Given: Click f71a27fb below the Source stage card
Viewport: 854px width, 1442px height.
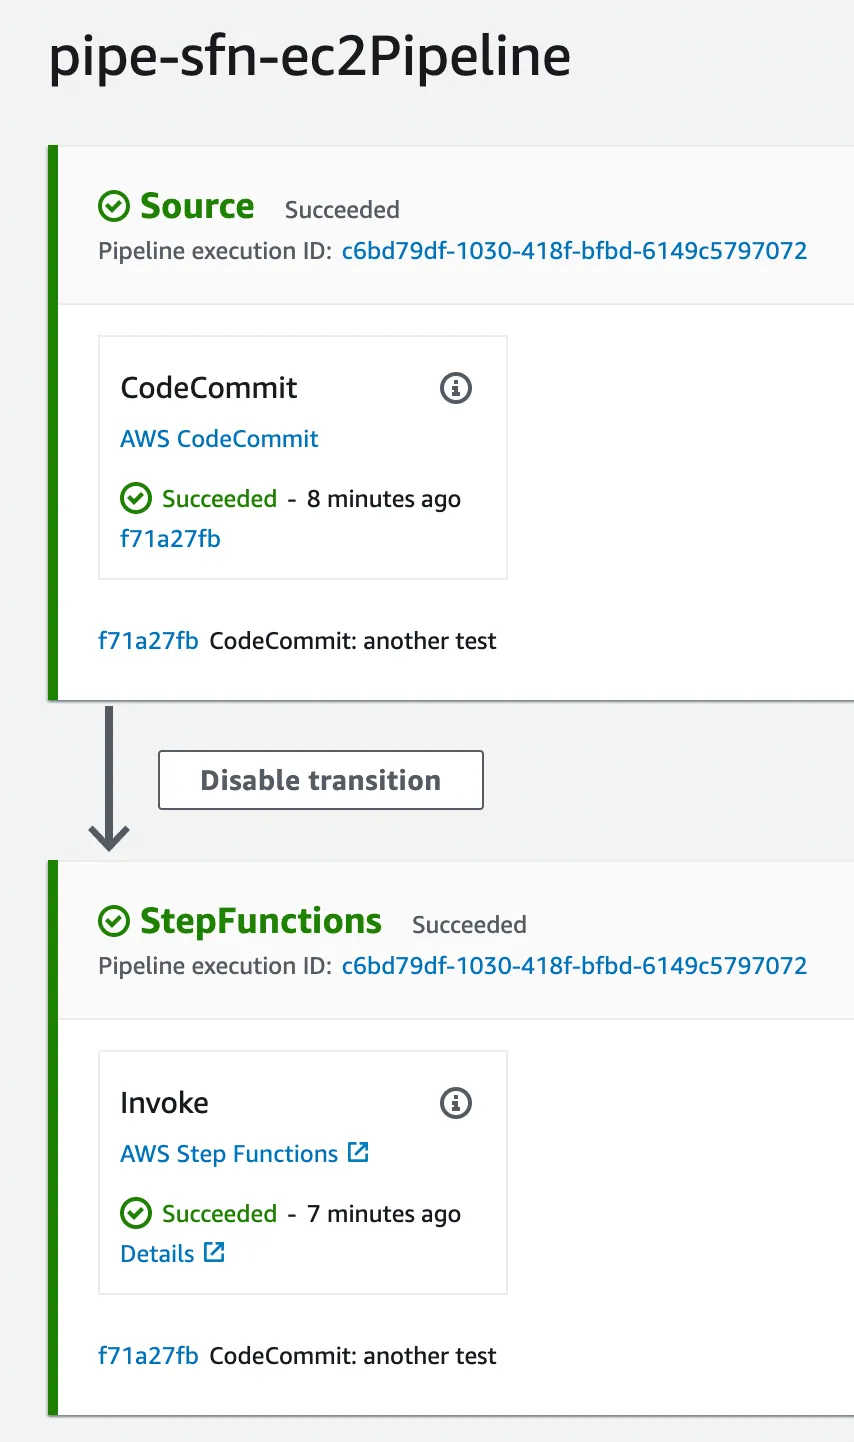Looking at the screenshot, I should [x=146, y=641].
